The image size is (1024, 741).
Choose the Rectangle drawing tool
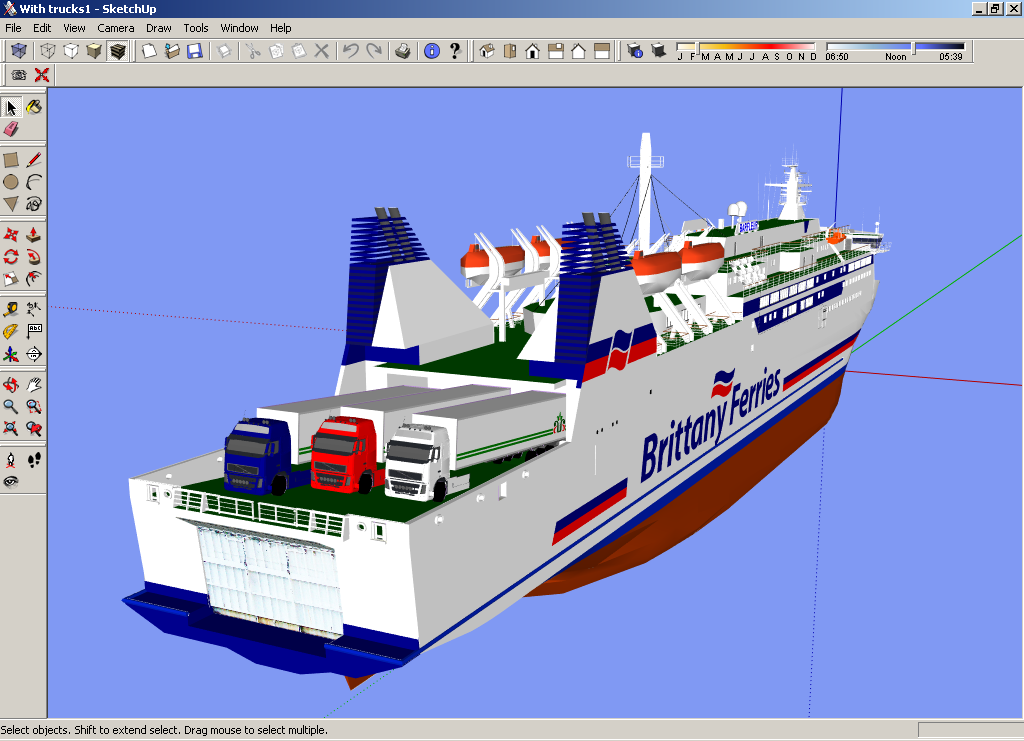tap(11, 159)
